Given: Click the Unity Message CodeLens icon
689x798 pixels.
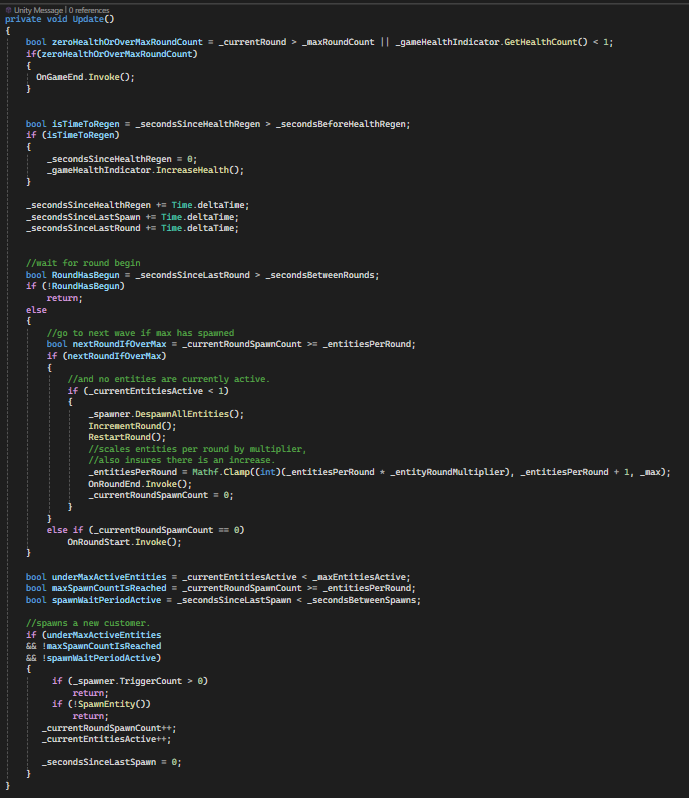Looking at the screenshot, I should tap(9, 10).
